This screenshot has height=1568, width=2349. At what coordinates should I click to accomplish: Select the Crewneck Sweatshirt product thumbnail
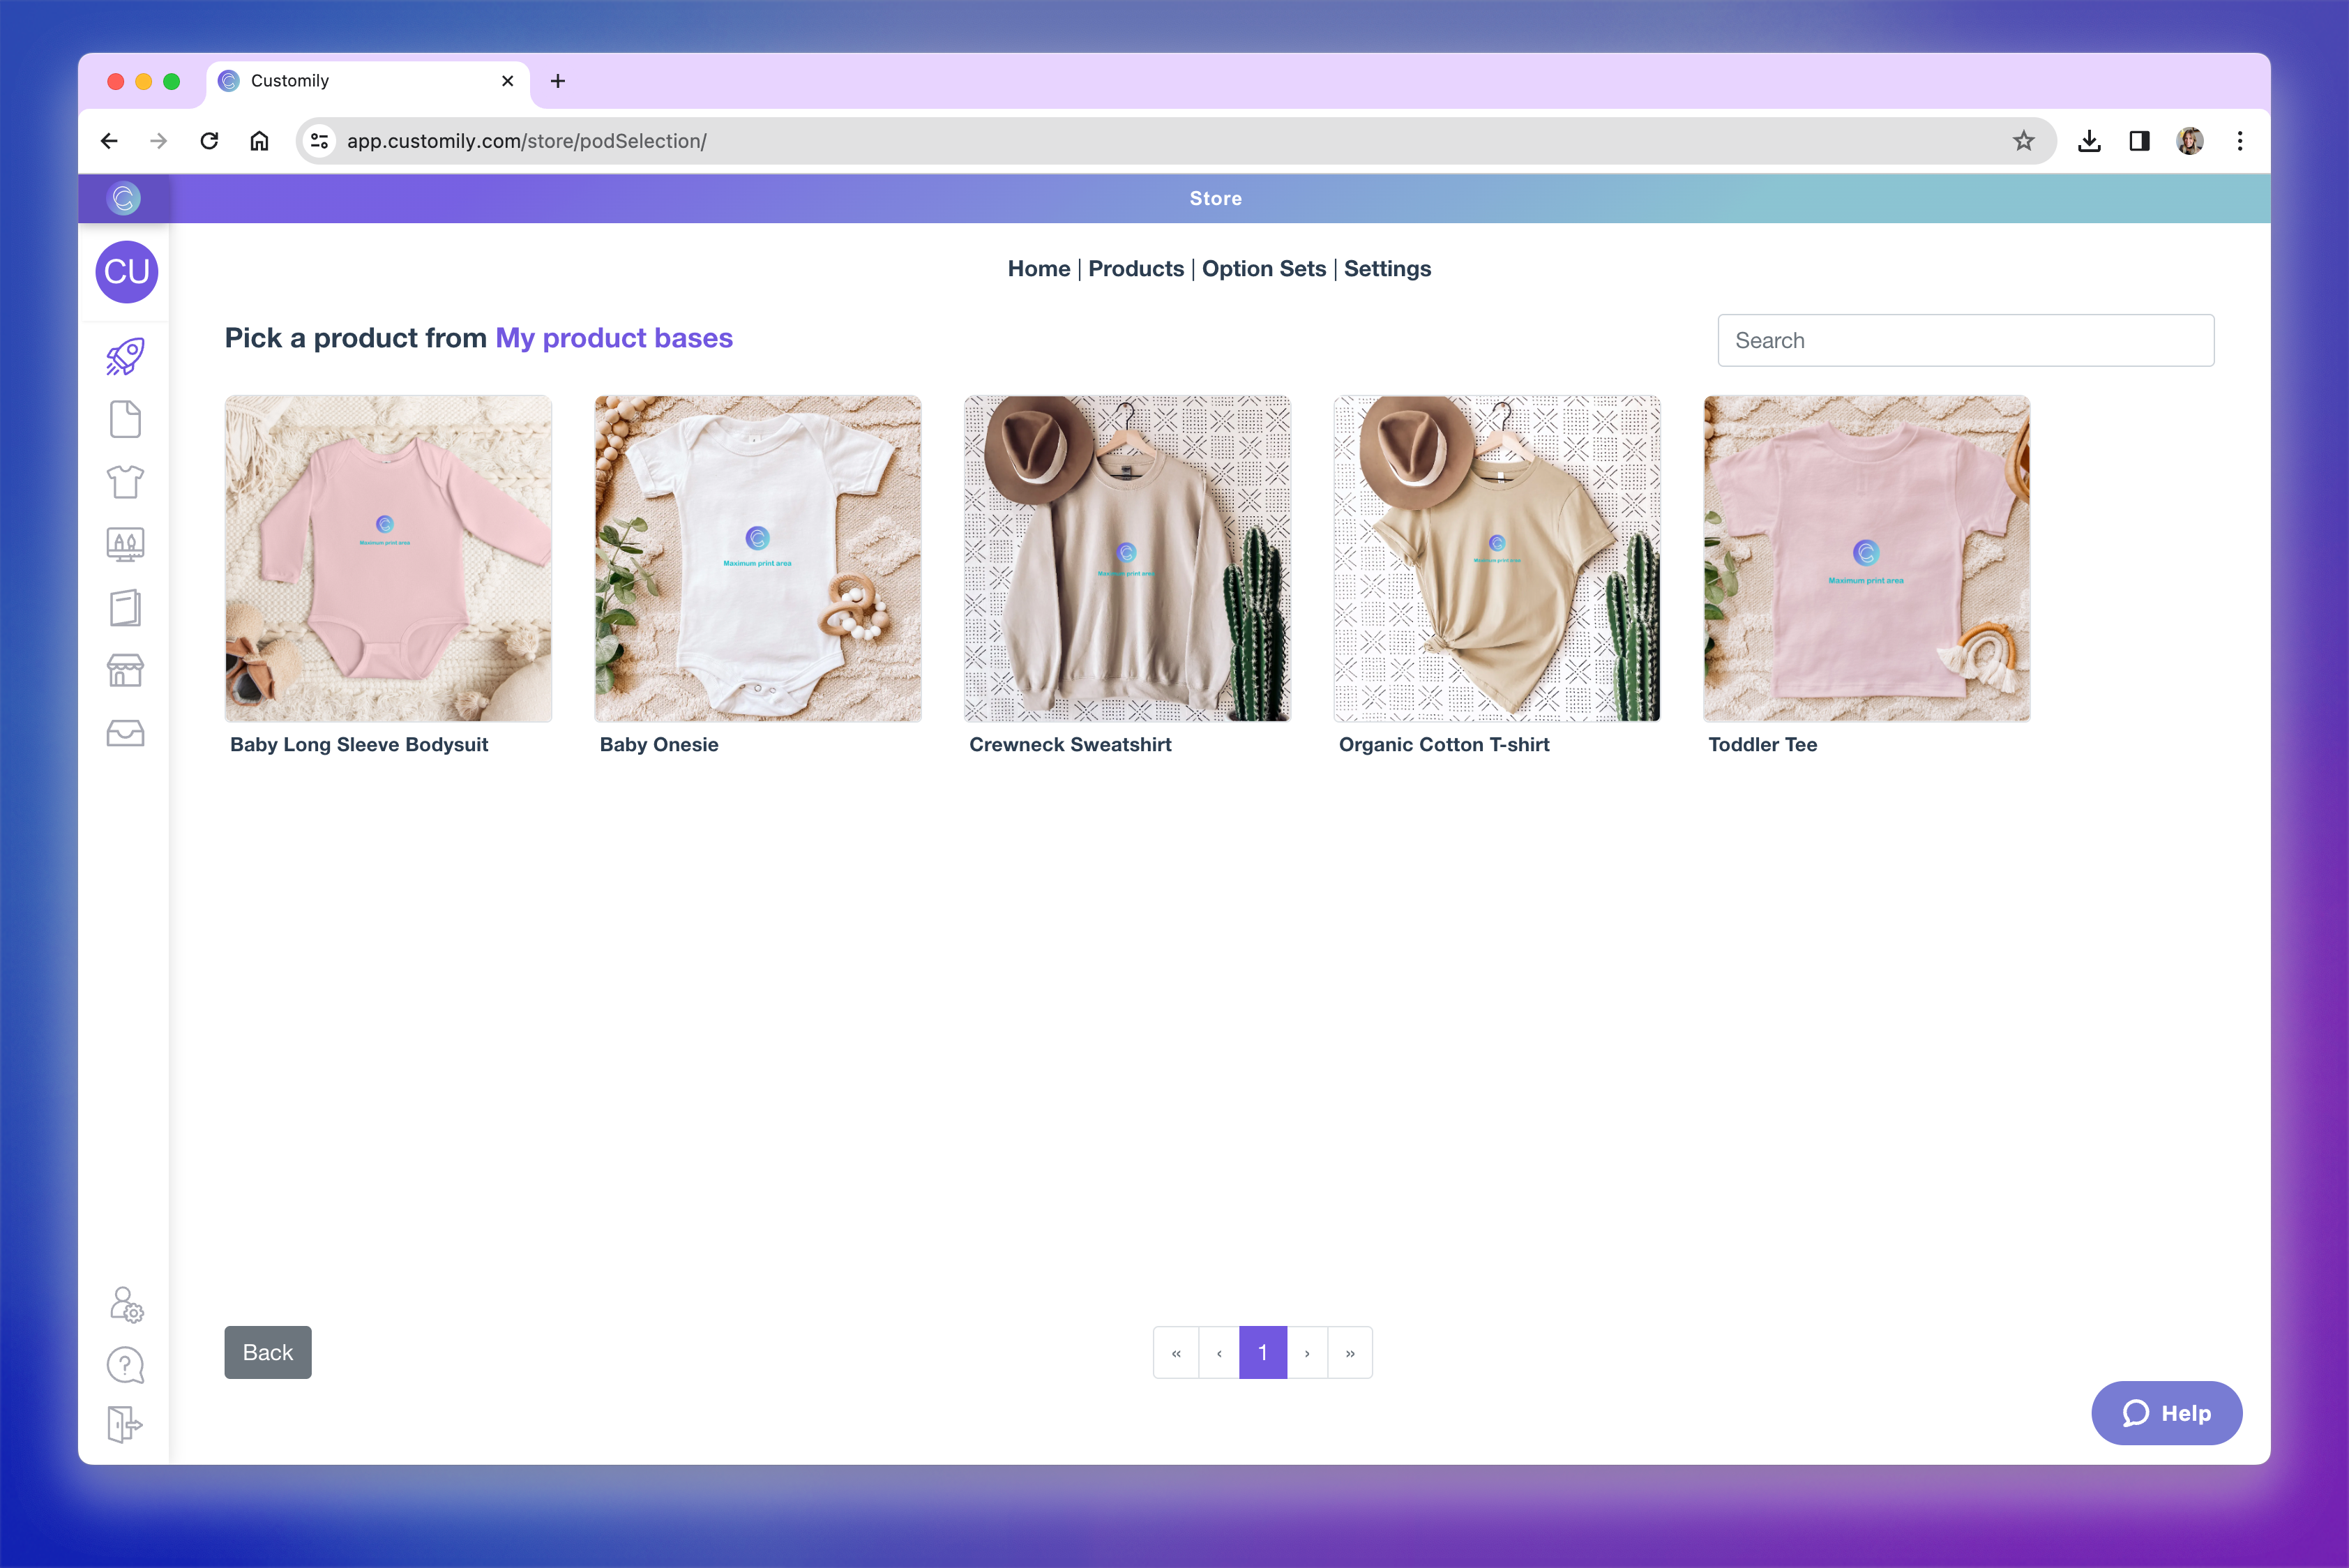(x=1127, y=557)
